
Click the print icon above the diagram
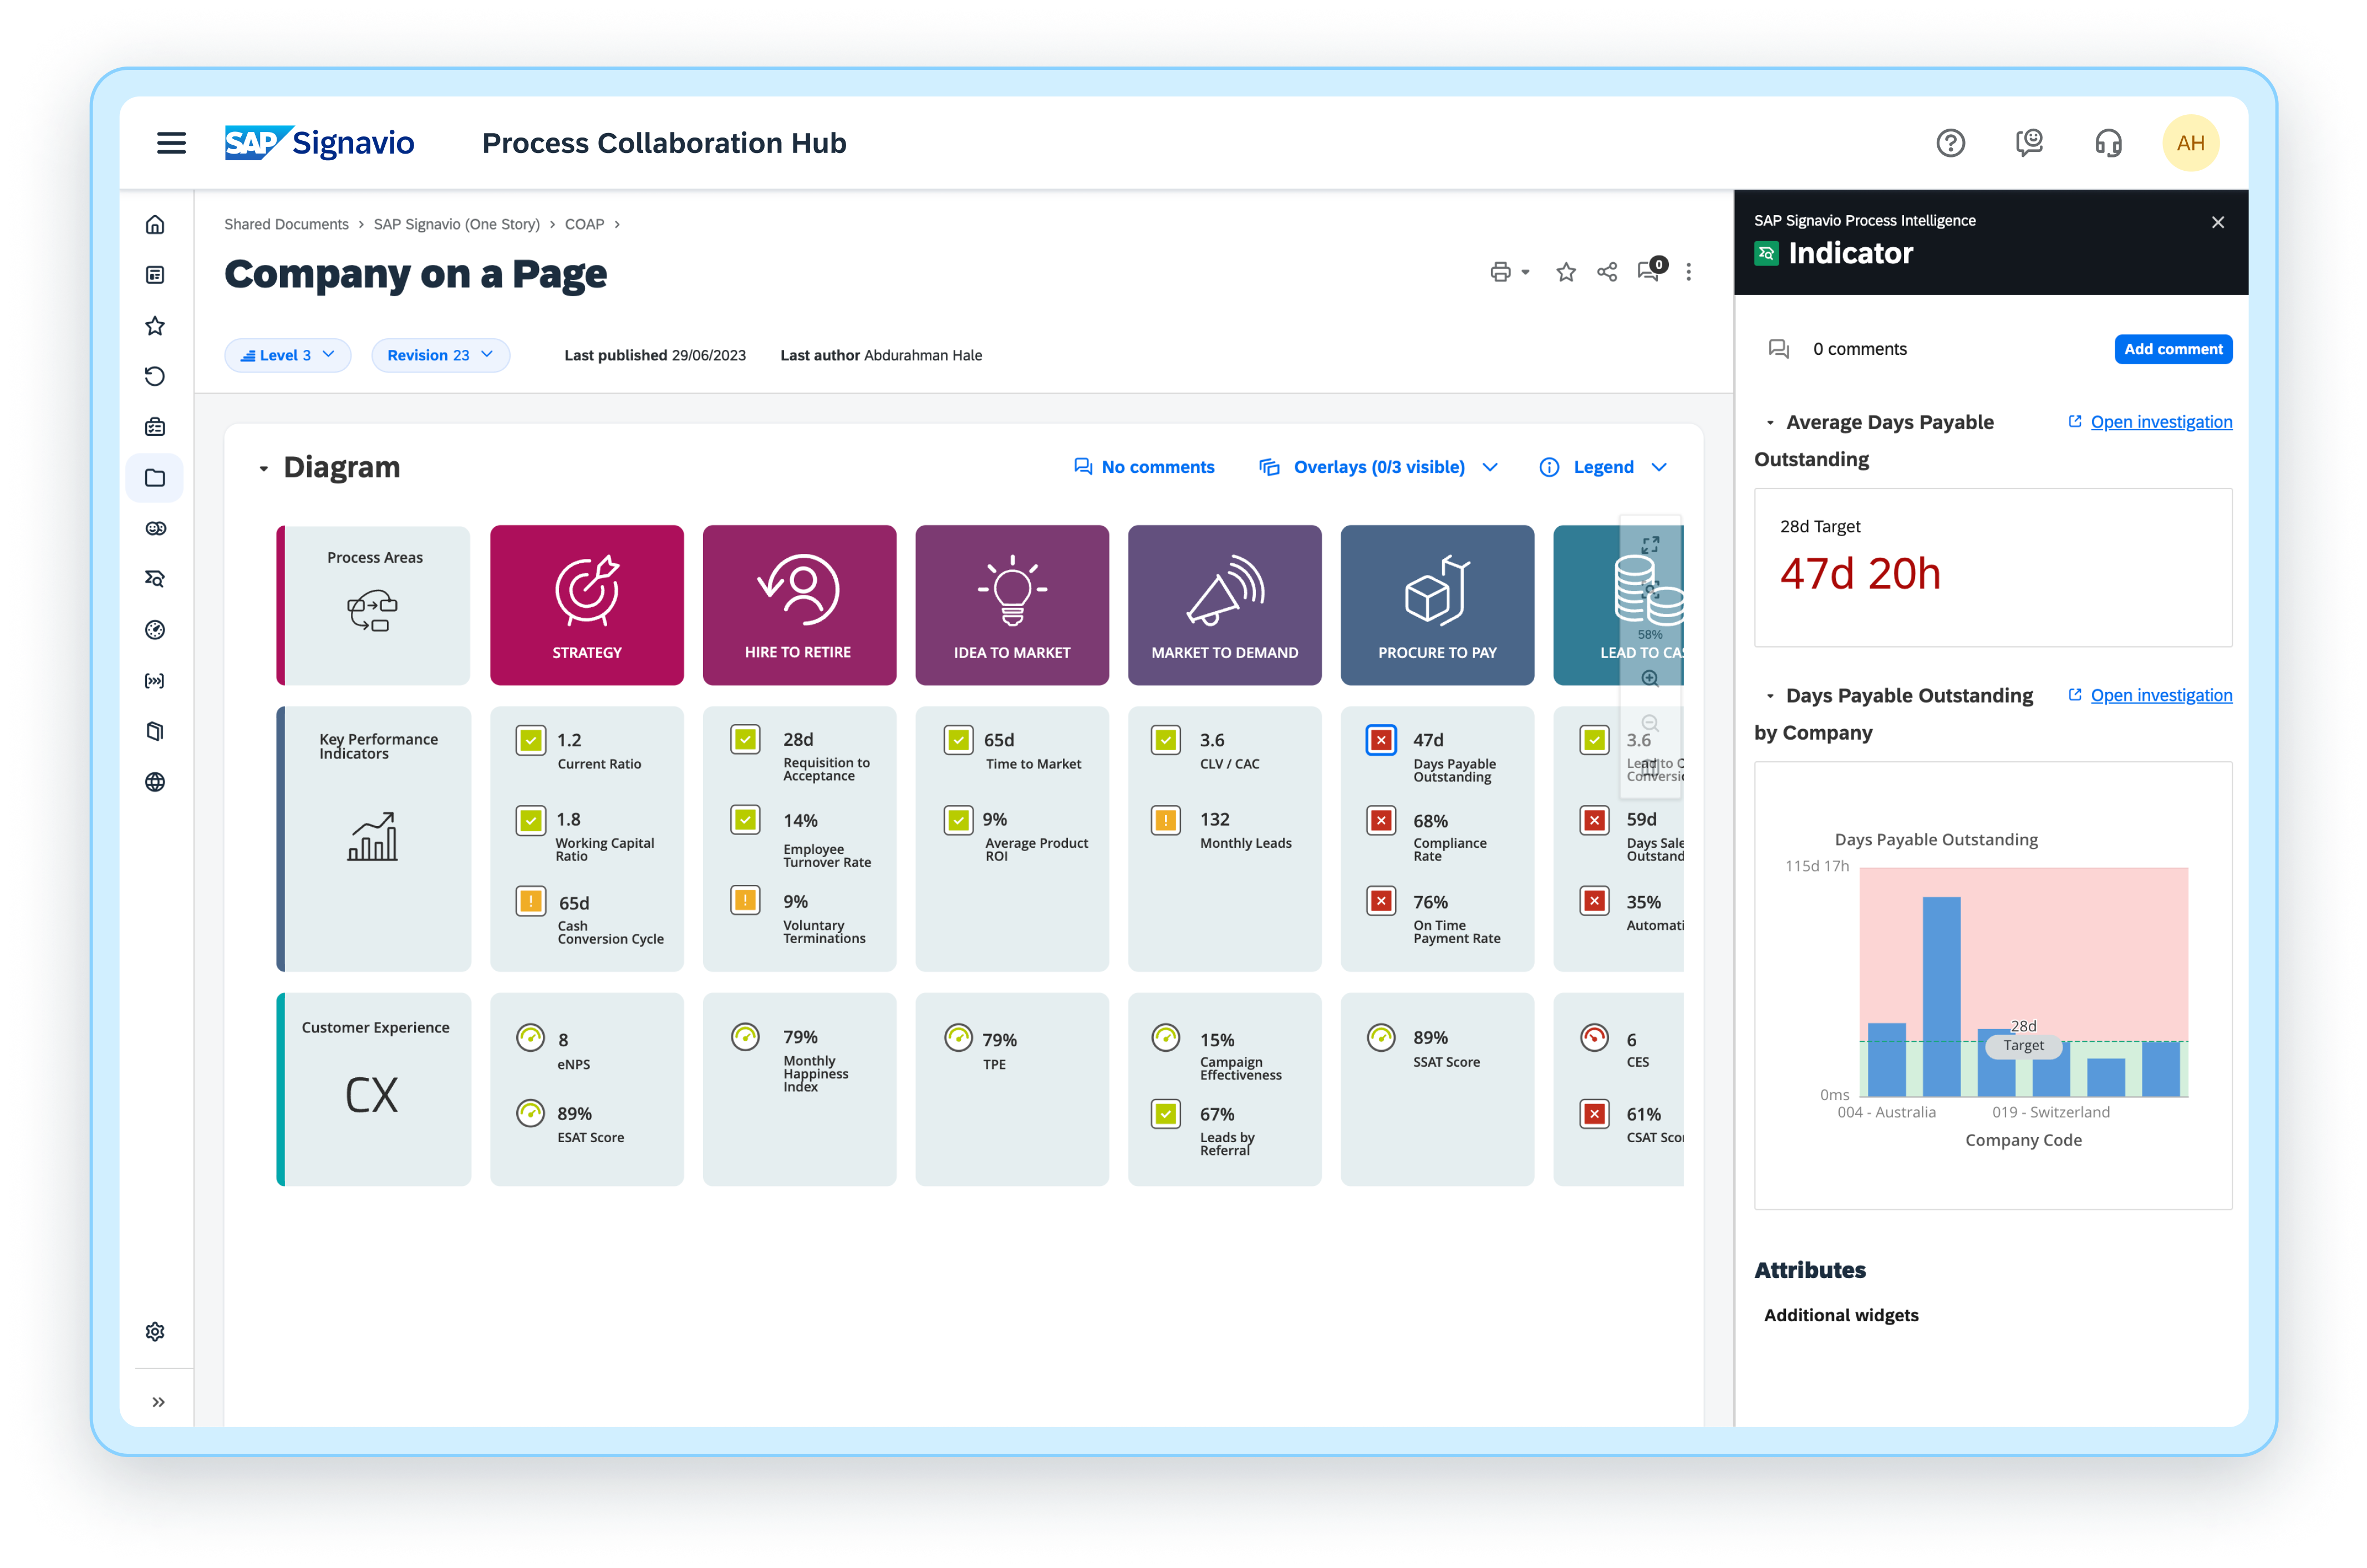1501,271
